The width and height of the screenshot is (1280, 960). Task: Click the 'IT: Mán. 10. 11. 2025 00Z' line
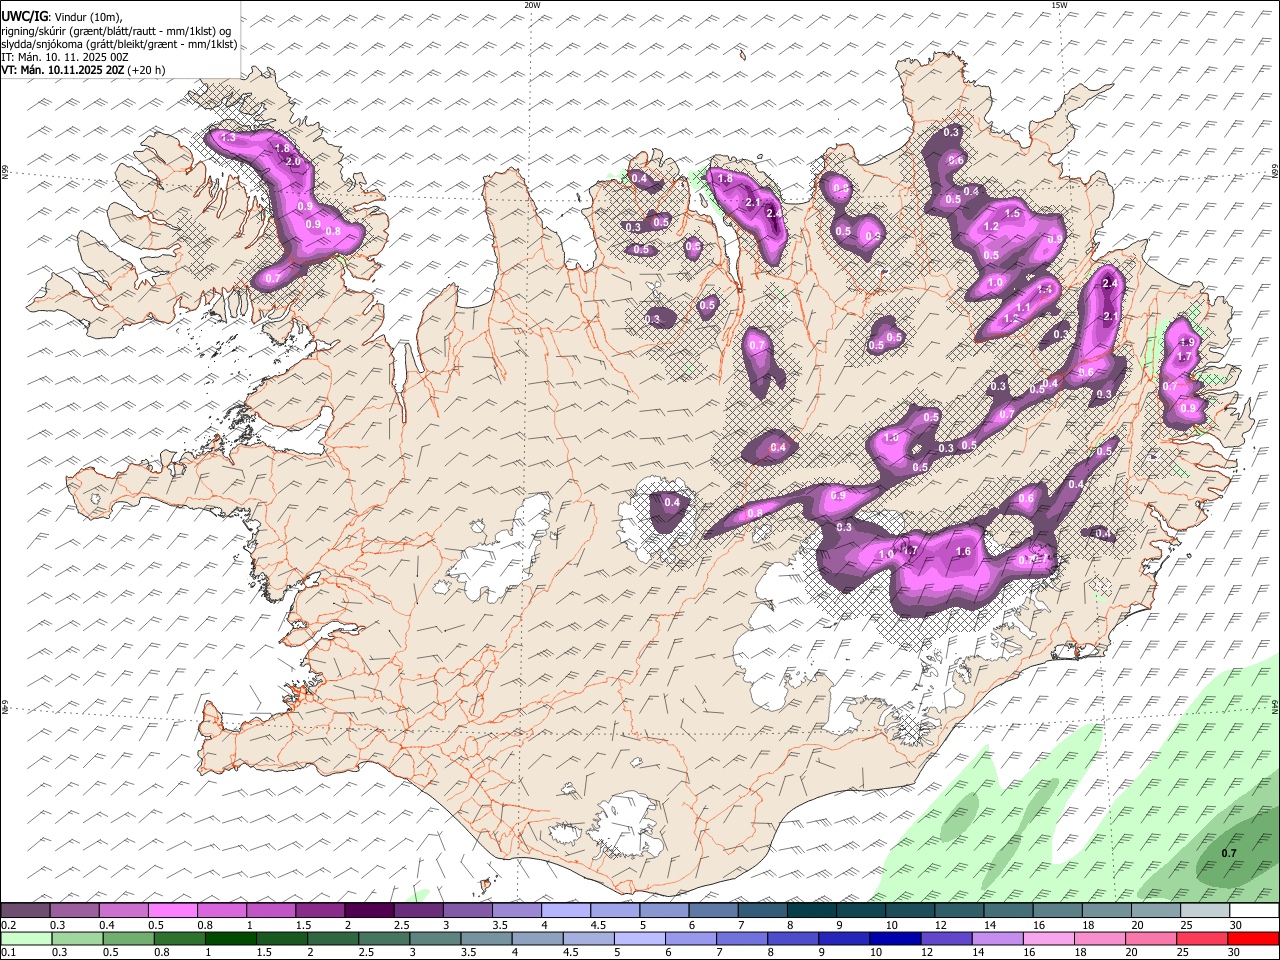pyautogui.click(x=65, y=57)
